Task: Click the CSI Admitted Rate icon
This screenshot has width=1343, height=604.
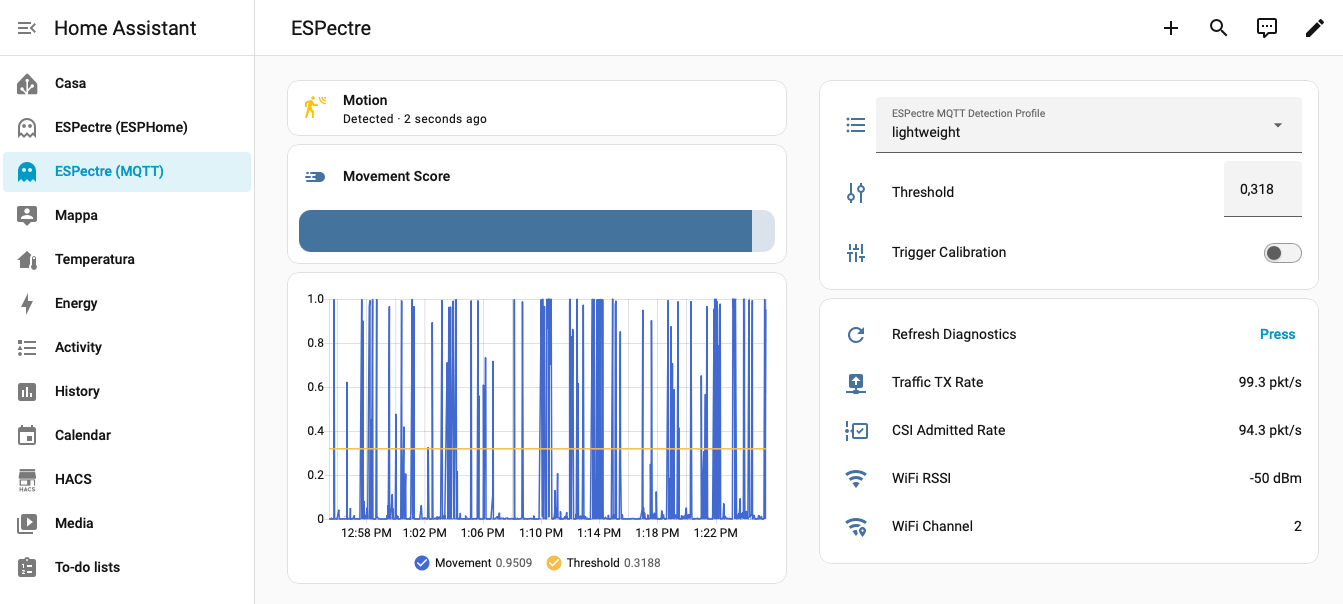Action: click(x=856, y=431)
